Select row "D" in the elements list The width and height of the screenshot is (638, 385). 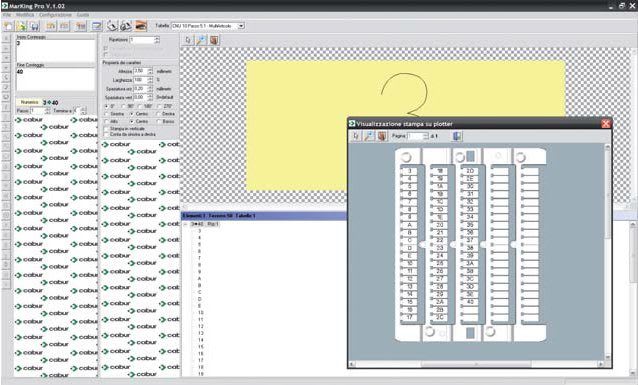click(200, 299)
